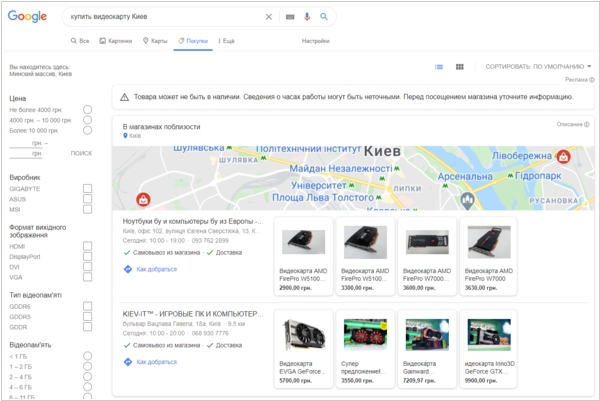Viewport: 600px width, 401px height.
Task: Open Супер предложение card for 3550,00 грн.
Action: click(365, 349)
